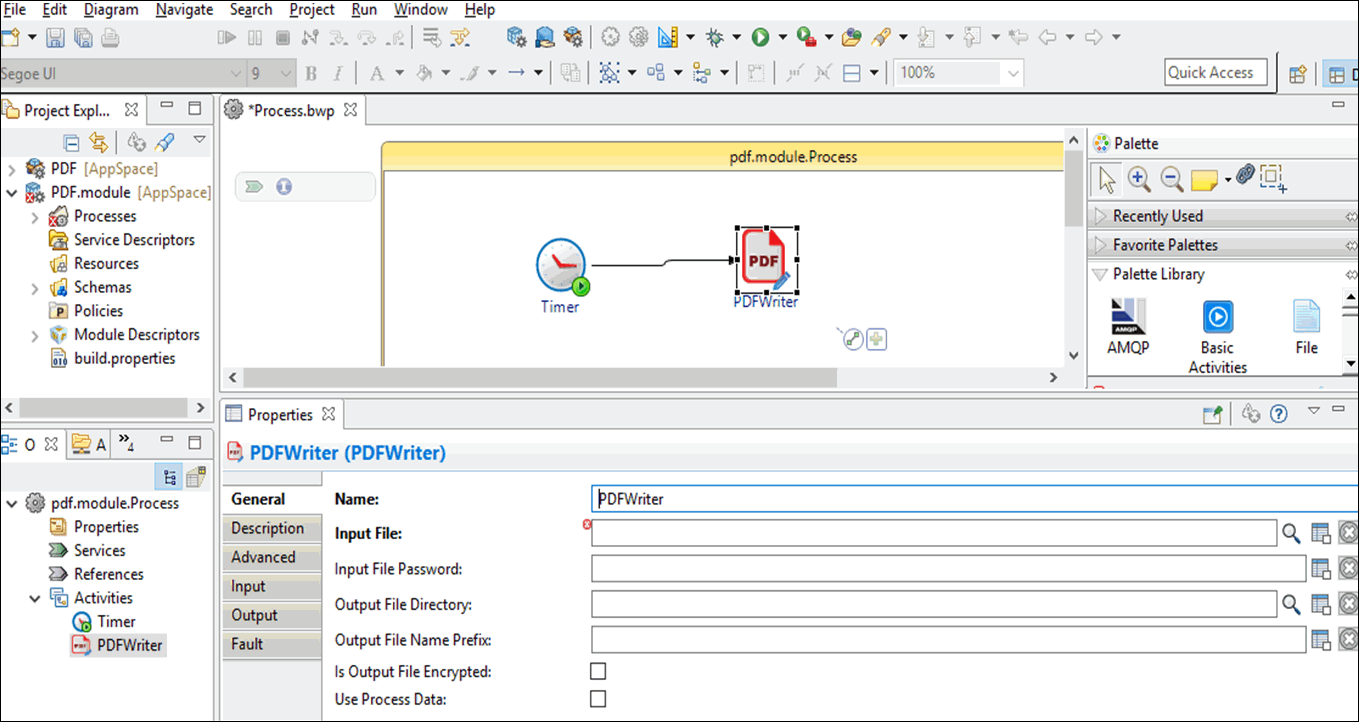Click the Quick Access button

click(1215, 72)
